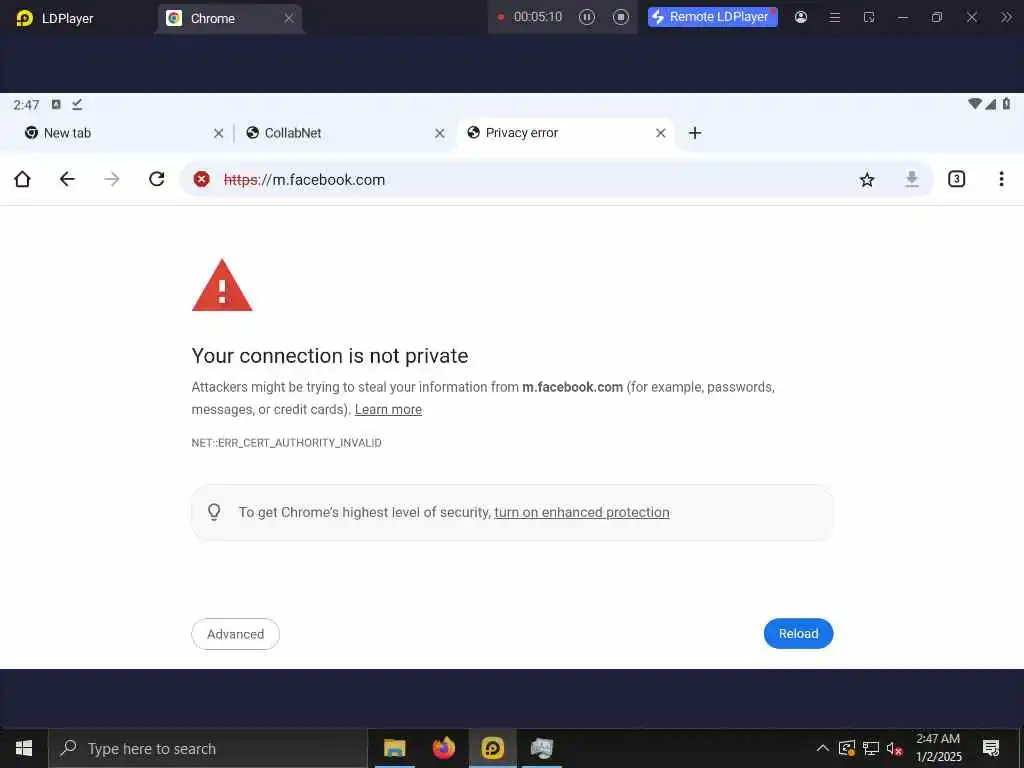This screenshot has width=1024, height=768.
Task: Open taskbar clock 2:47 AM
Action: (938, 748)
